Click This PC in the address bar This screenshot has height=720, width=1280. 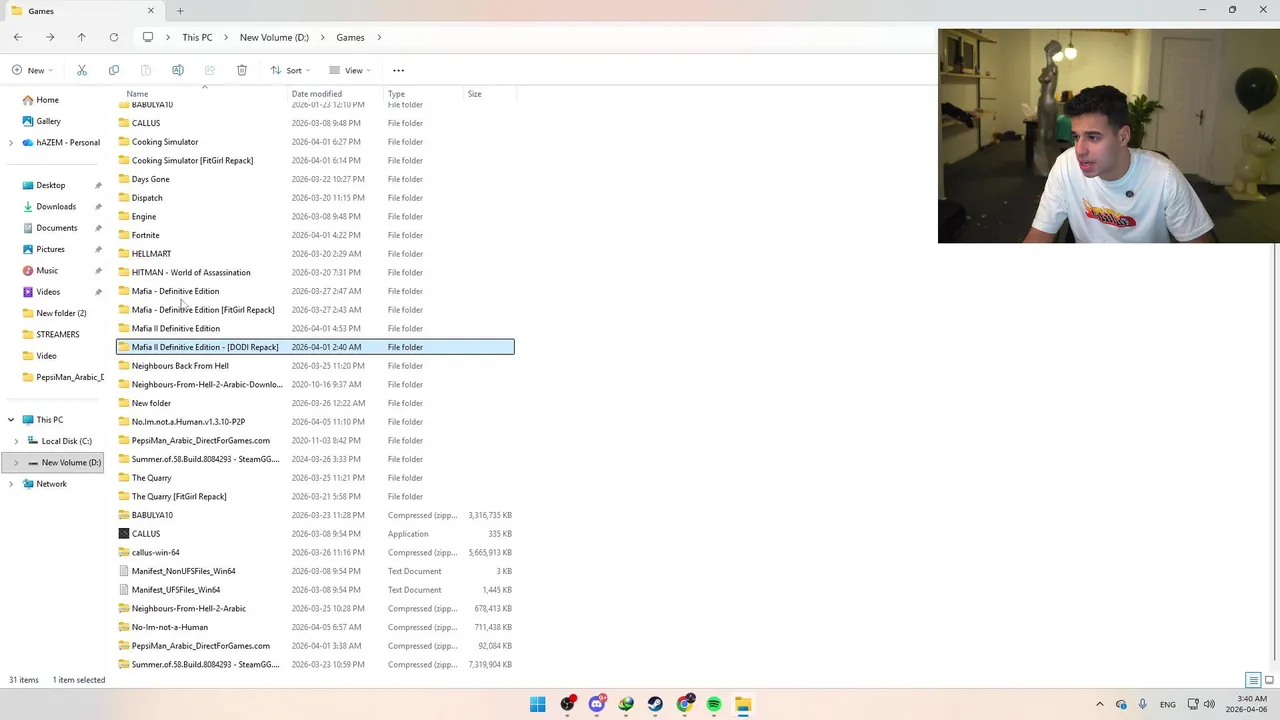coord(197,37)
